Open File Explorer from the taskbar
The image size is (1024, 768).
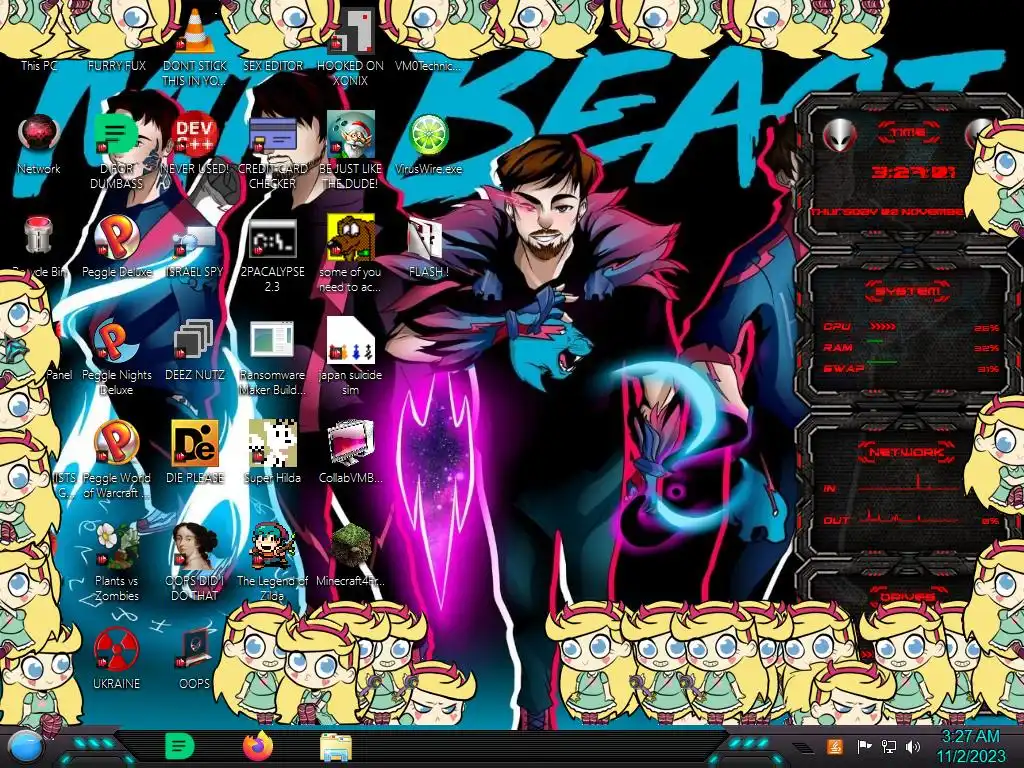point(336,748)
